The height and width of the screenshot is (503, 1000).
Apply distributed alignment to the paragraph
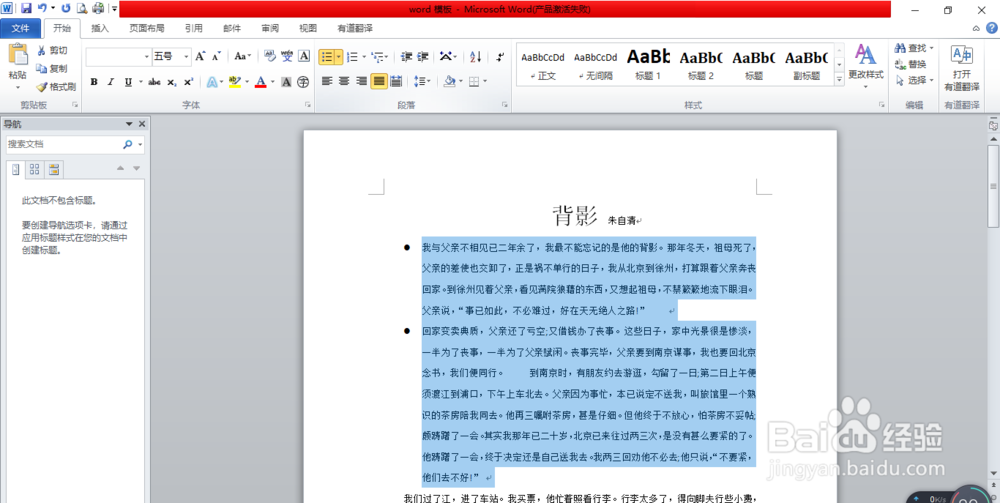(396, 81)
